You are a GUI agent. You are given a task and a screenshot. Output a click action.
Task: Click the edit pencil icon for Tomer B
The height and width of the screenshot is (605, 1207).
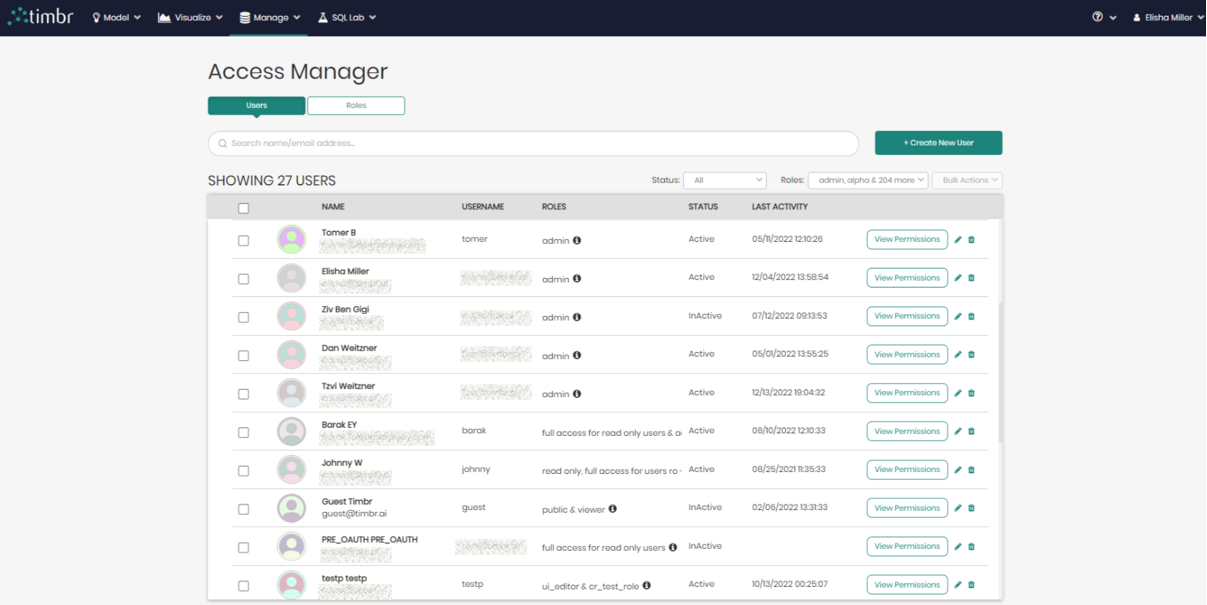pos(958,239)
